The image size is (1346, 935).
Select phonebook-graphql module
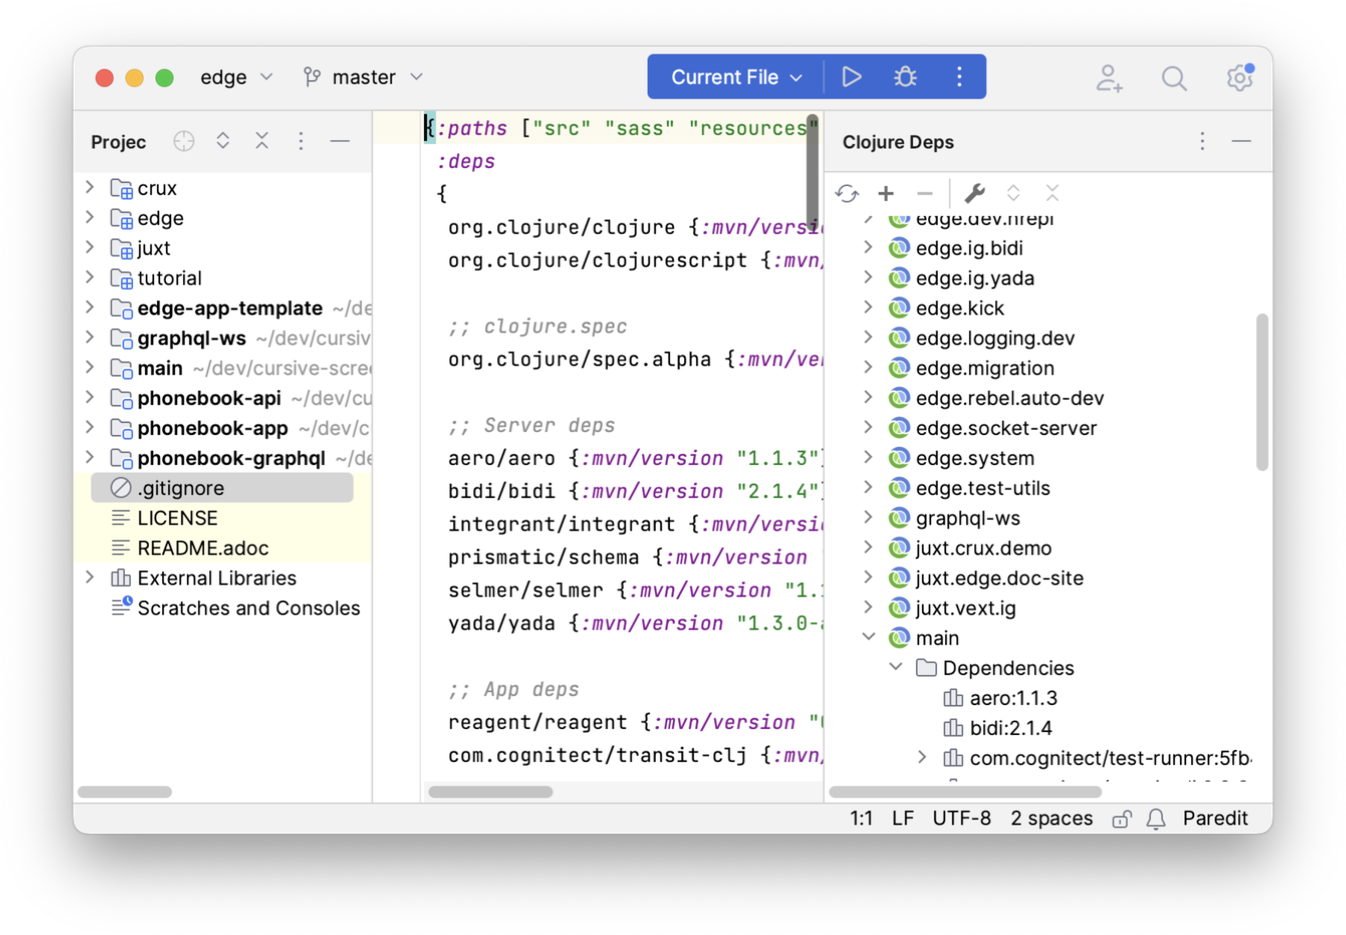[x=231, y=458]
